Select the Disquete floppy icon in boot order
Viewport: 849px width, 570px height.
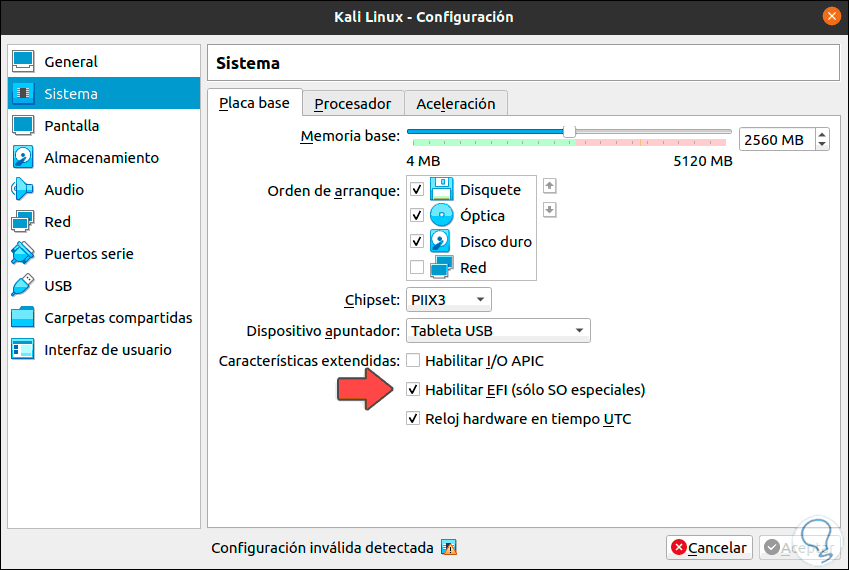(x=441, y=189)
